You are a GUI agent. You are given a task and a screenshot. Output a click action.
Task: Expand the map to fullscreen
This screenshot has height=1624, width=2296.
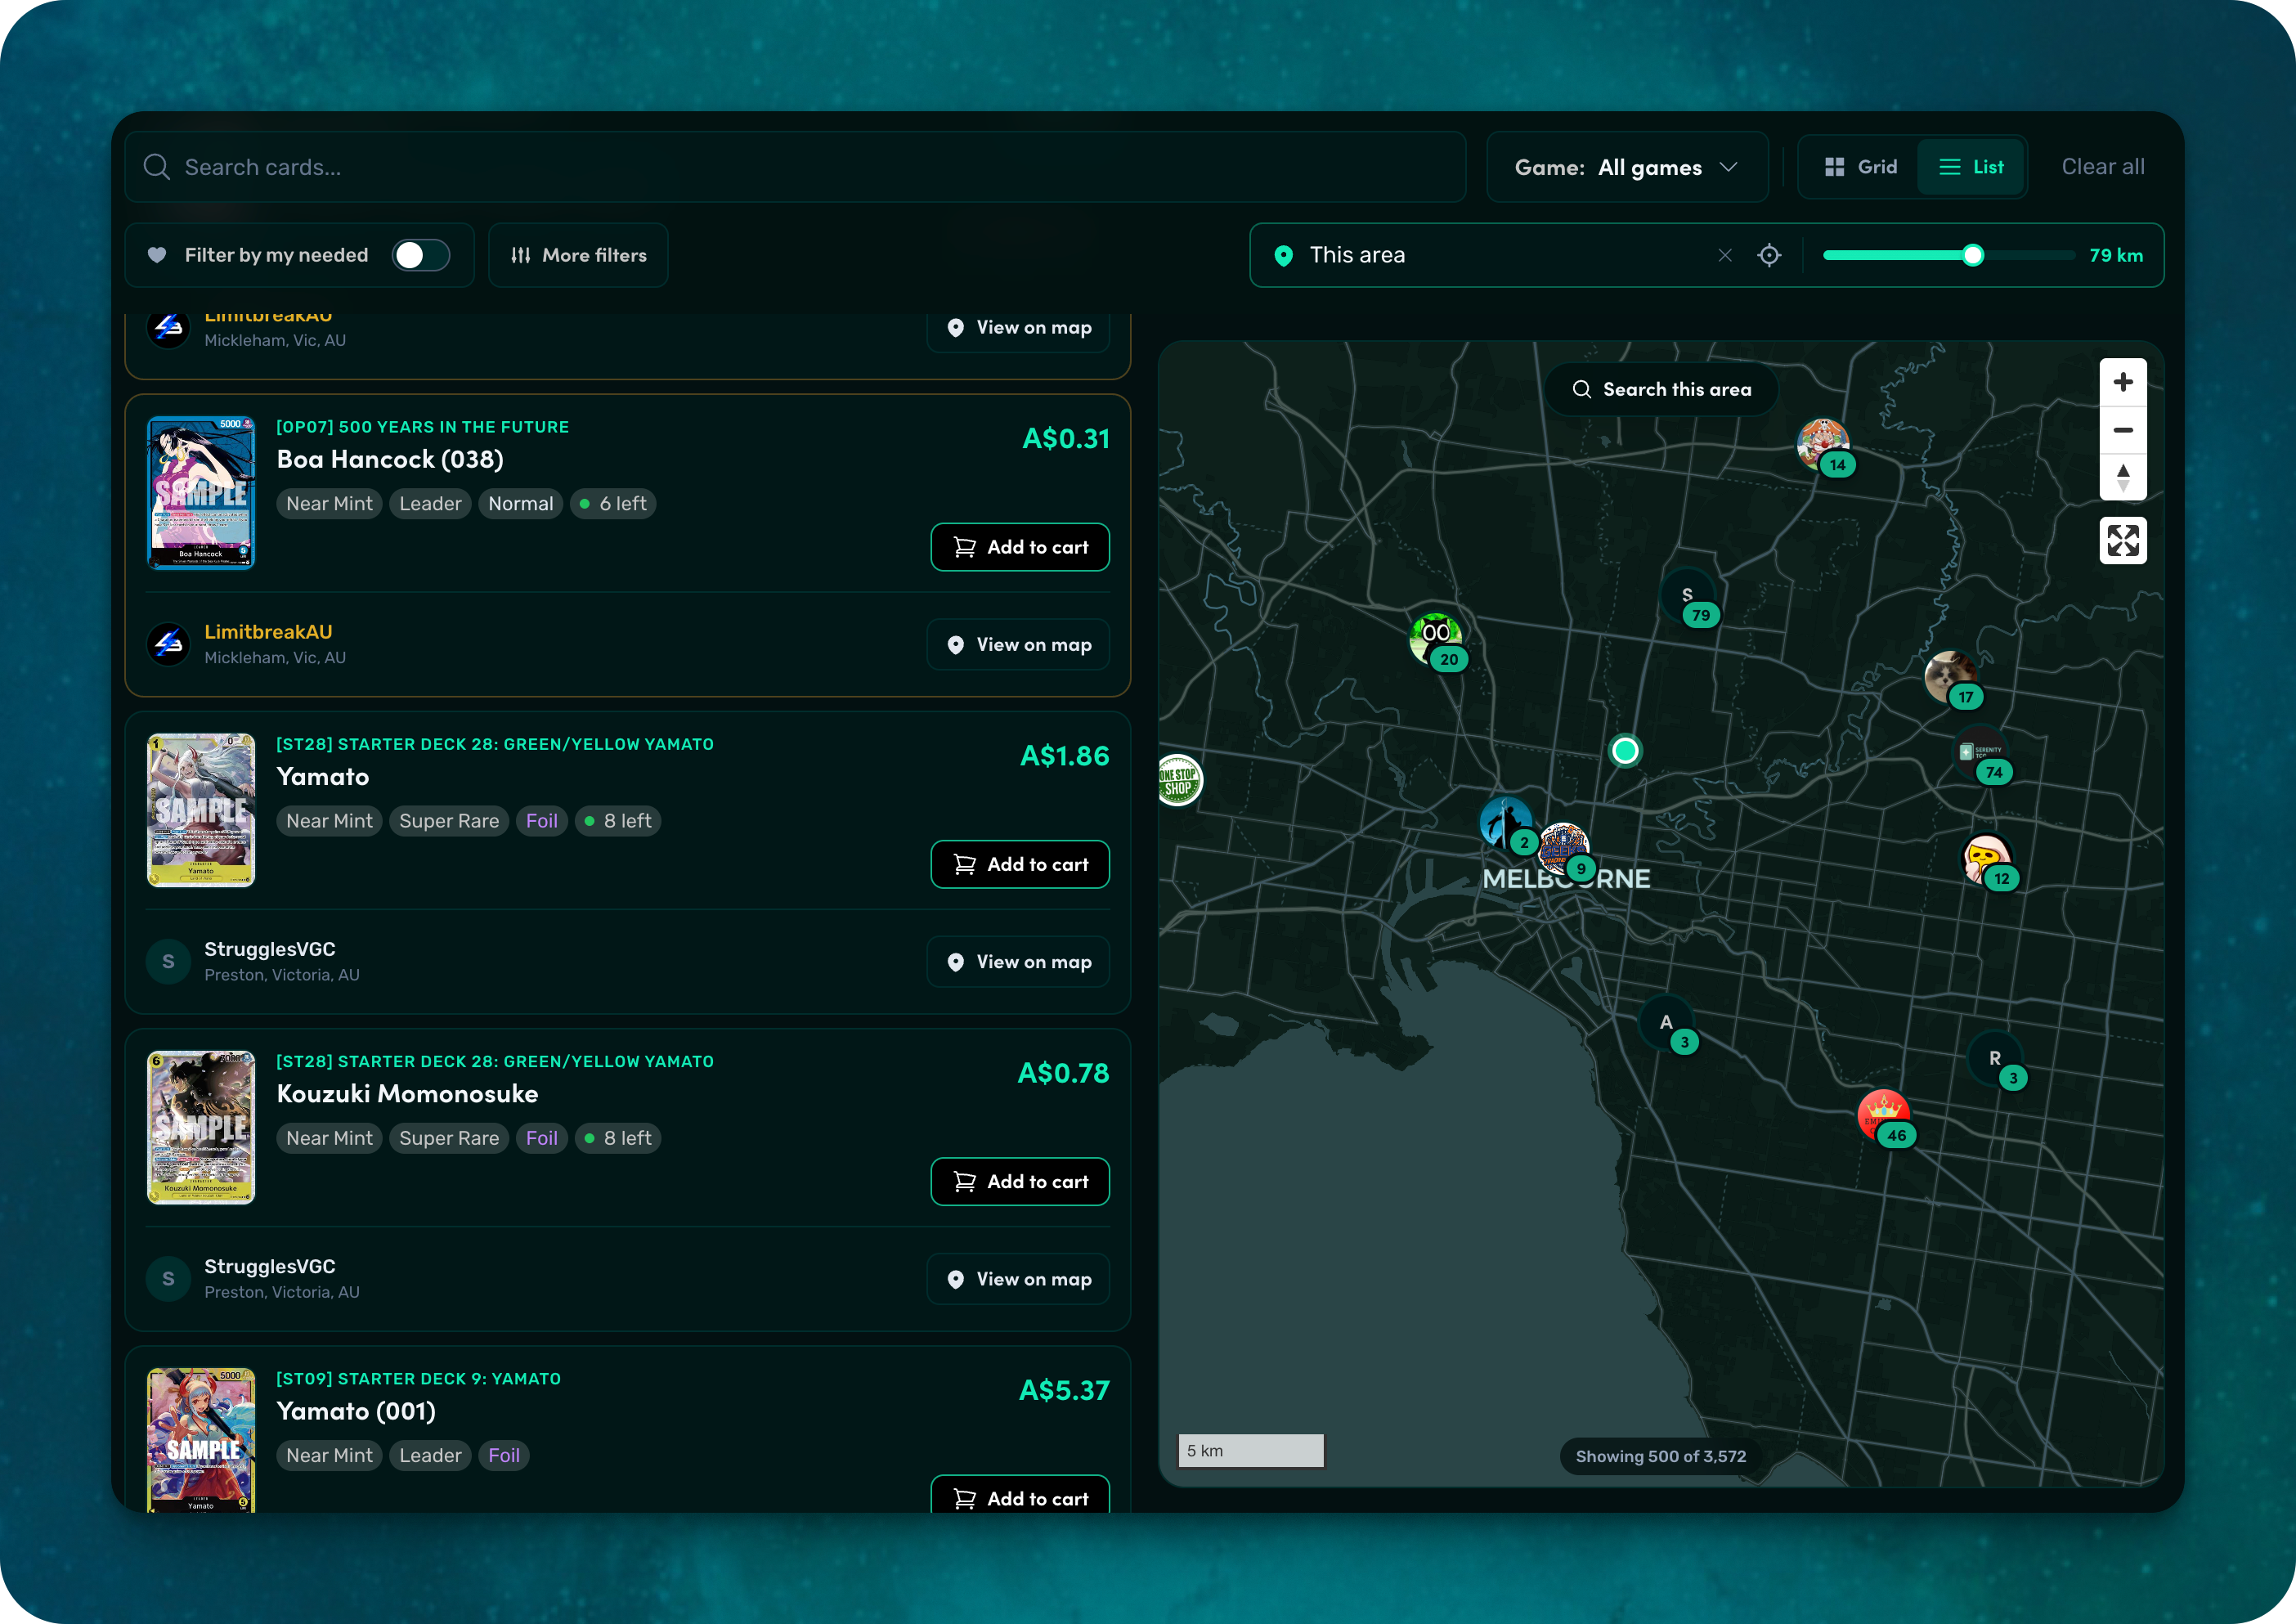click(x=2123, y=541)
